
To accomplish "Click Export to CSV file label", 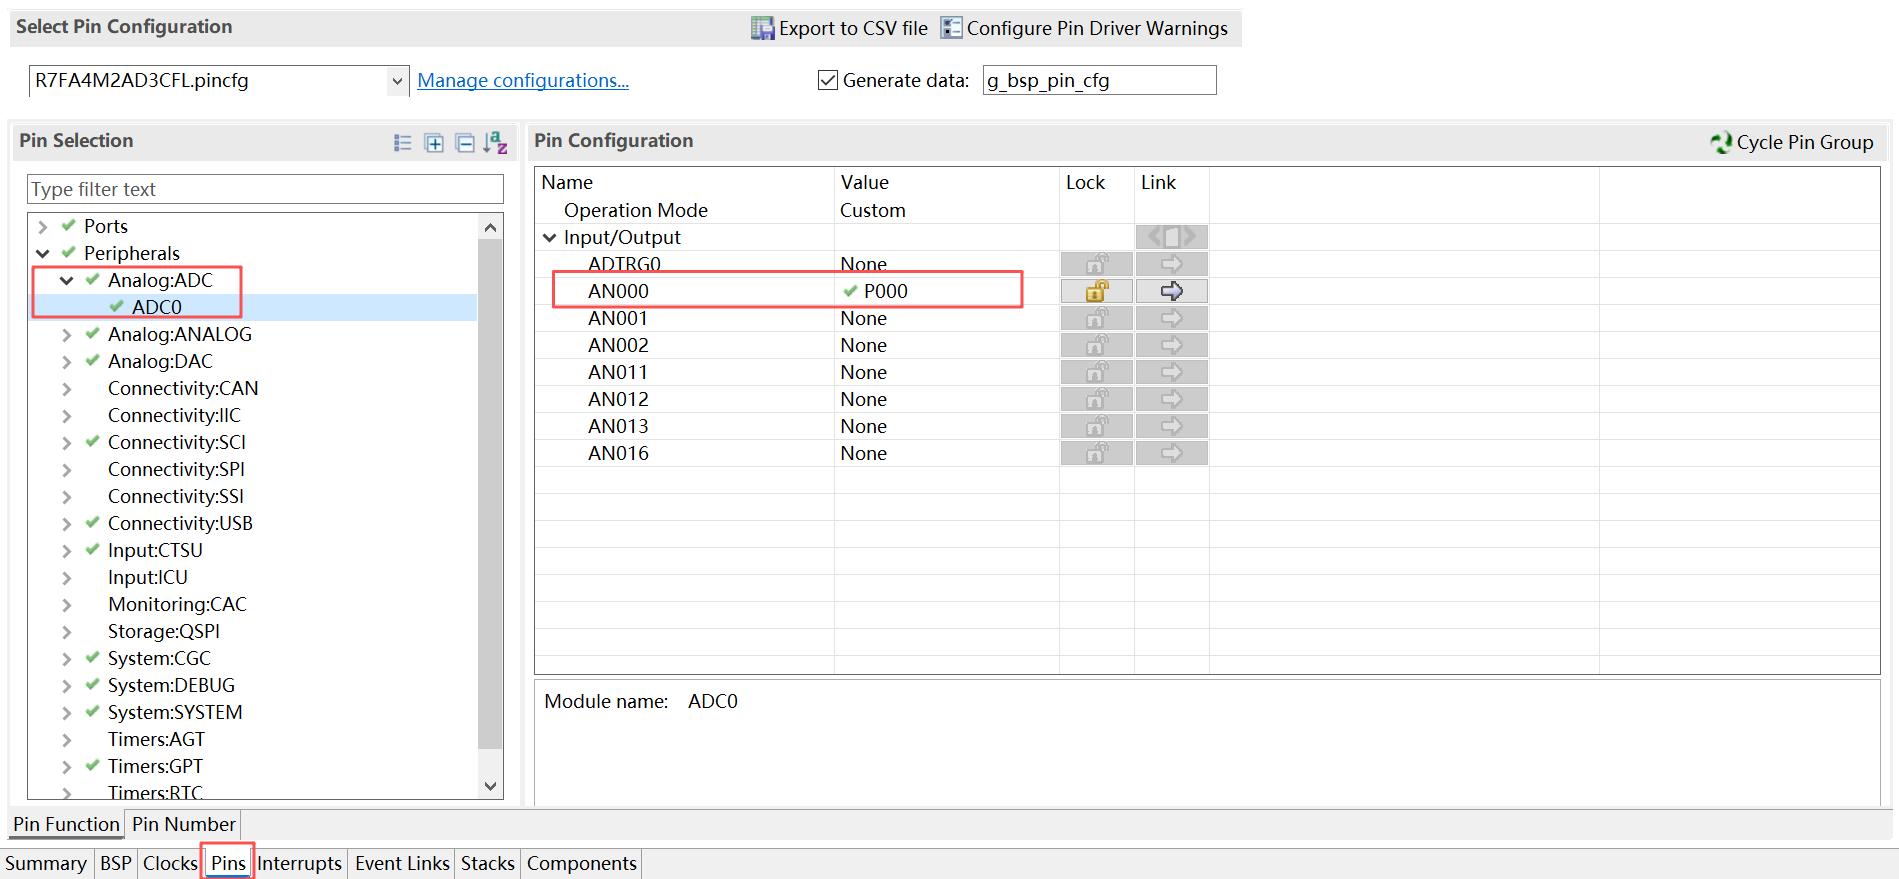I will pos(853,28).
